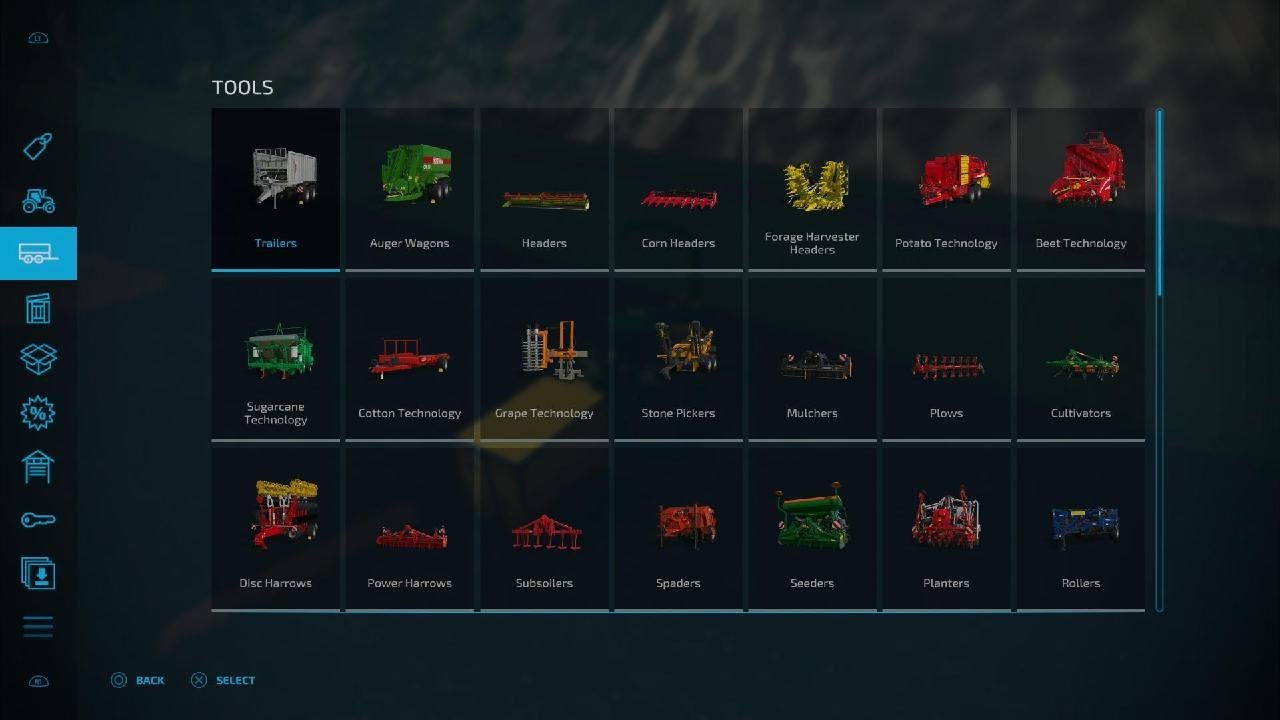1280x720 pixels.
Task: Click the Back button
Action: coord(138,680)
